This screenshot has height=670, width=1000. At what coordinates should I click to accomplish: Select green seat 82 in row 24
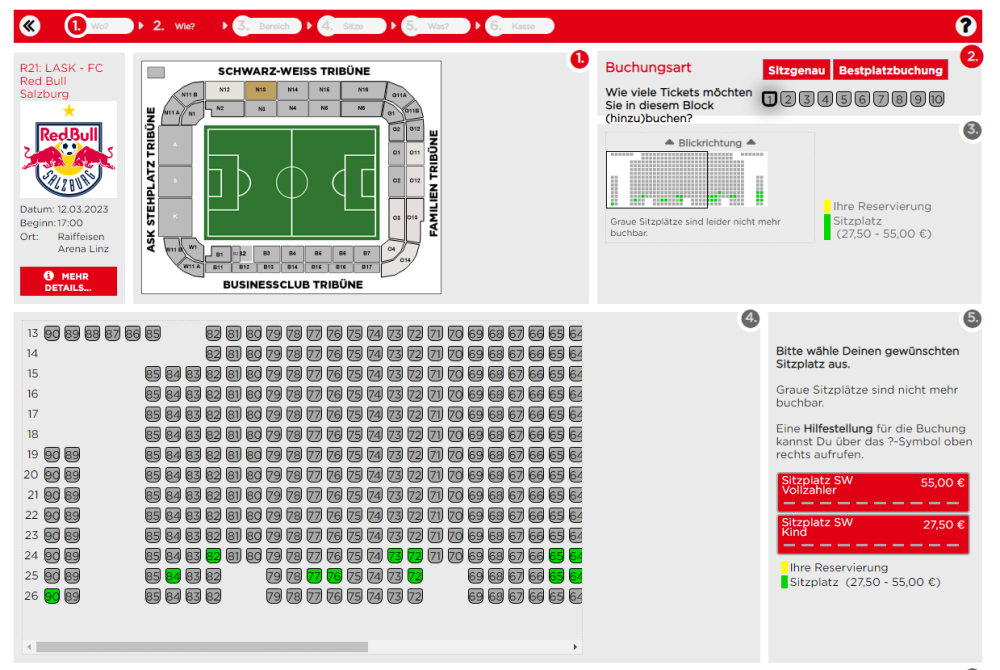tap(213, 555)
